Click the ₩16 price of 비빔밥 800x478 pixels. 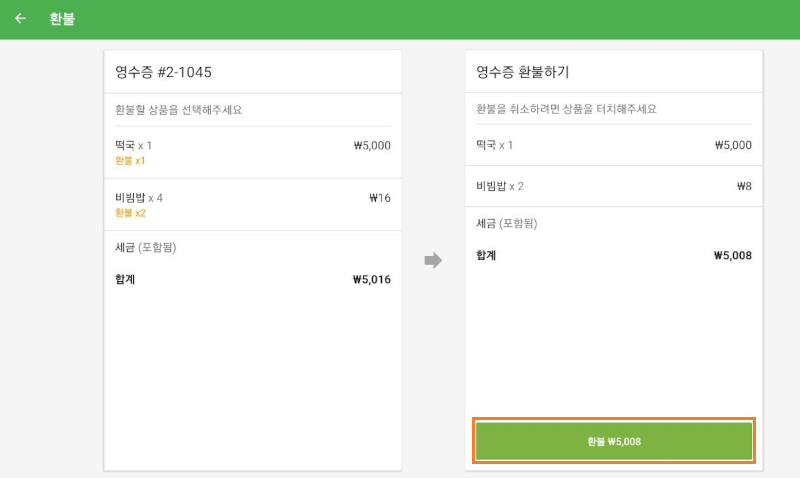click(x=379, y=198)
